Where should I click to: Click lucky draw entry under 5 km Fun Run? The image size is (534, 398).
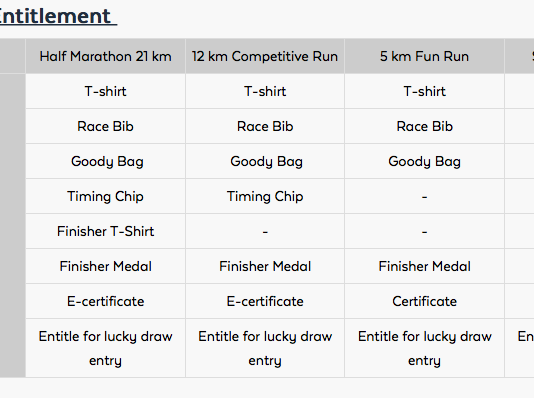pyautogui.click(x=424, y=348)
